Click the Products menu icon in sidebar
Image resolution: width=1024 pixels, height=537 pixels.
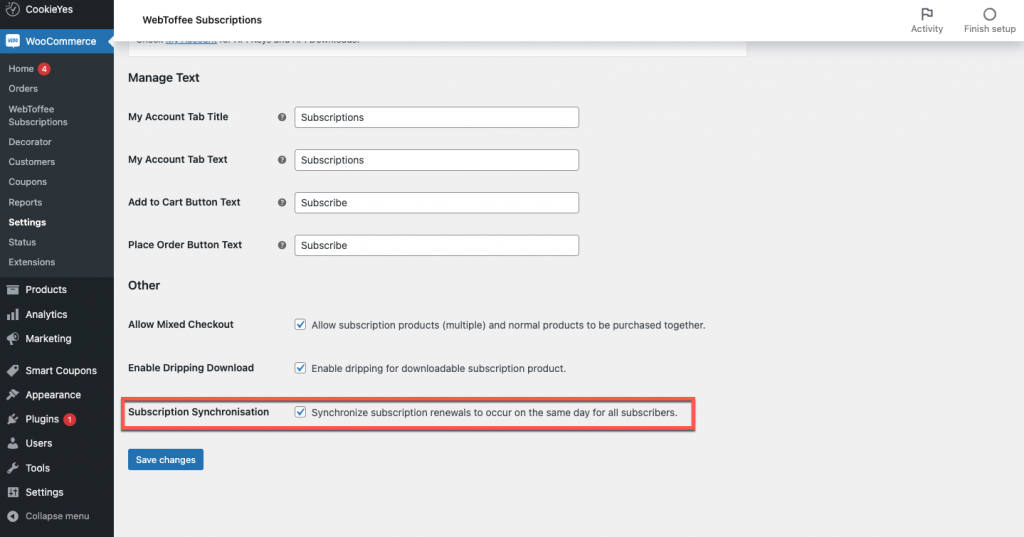12,289
